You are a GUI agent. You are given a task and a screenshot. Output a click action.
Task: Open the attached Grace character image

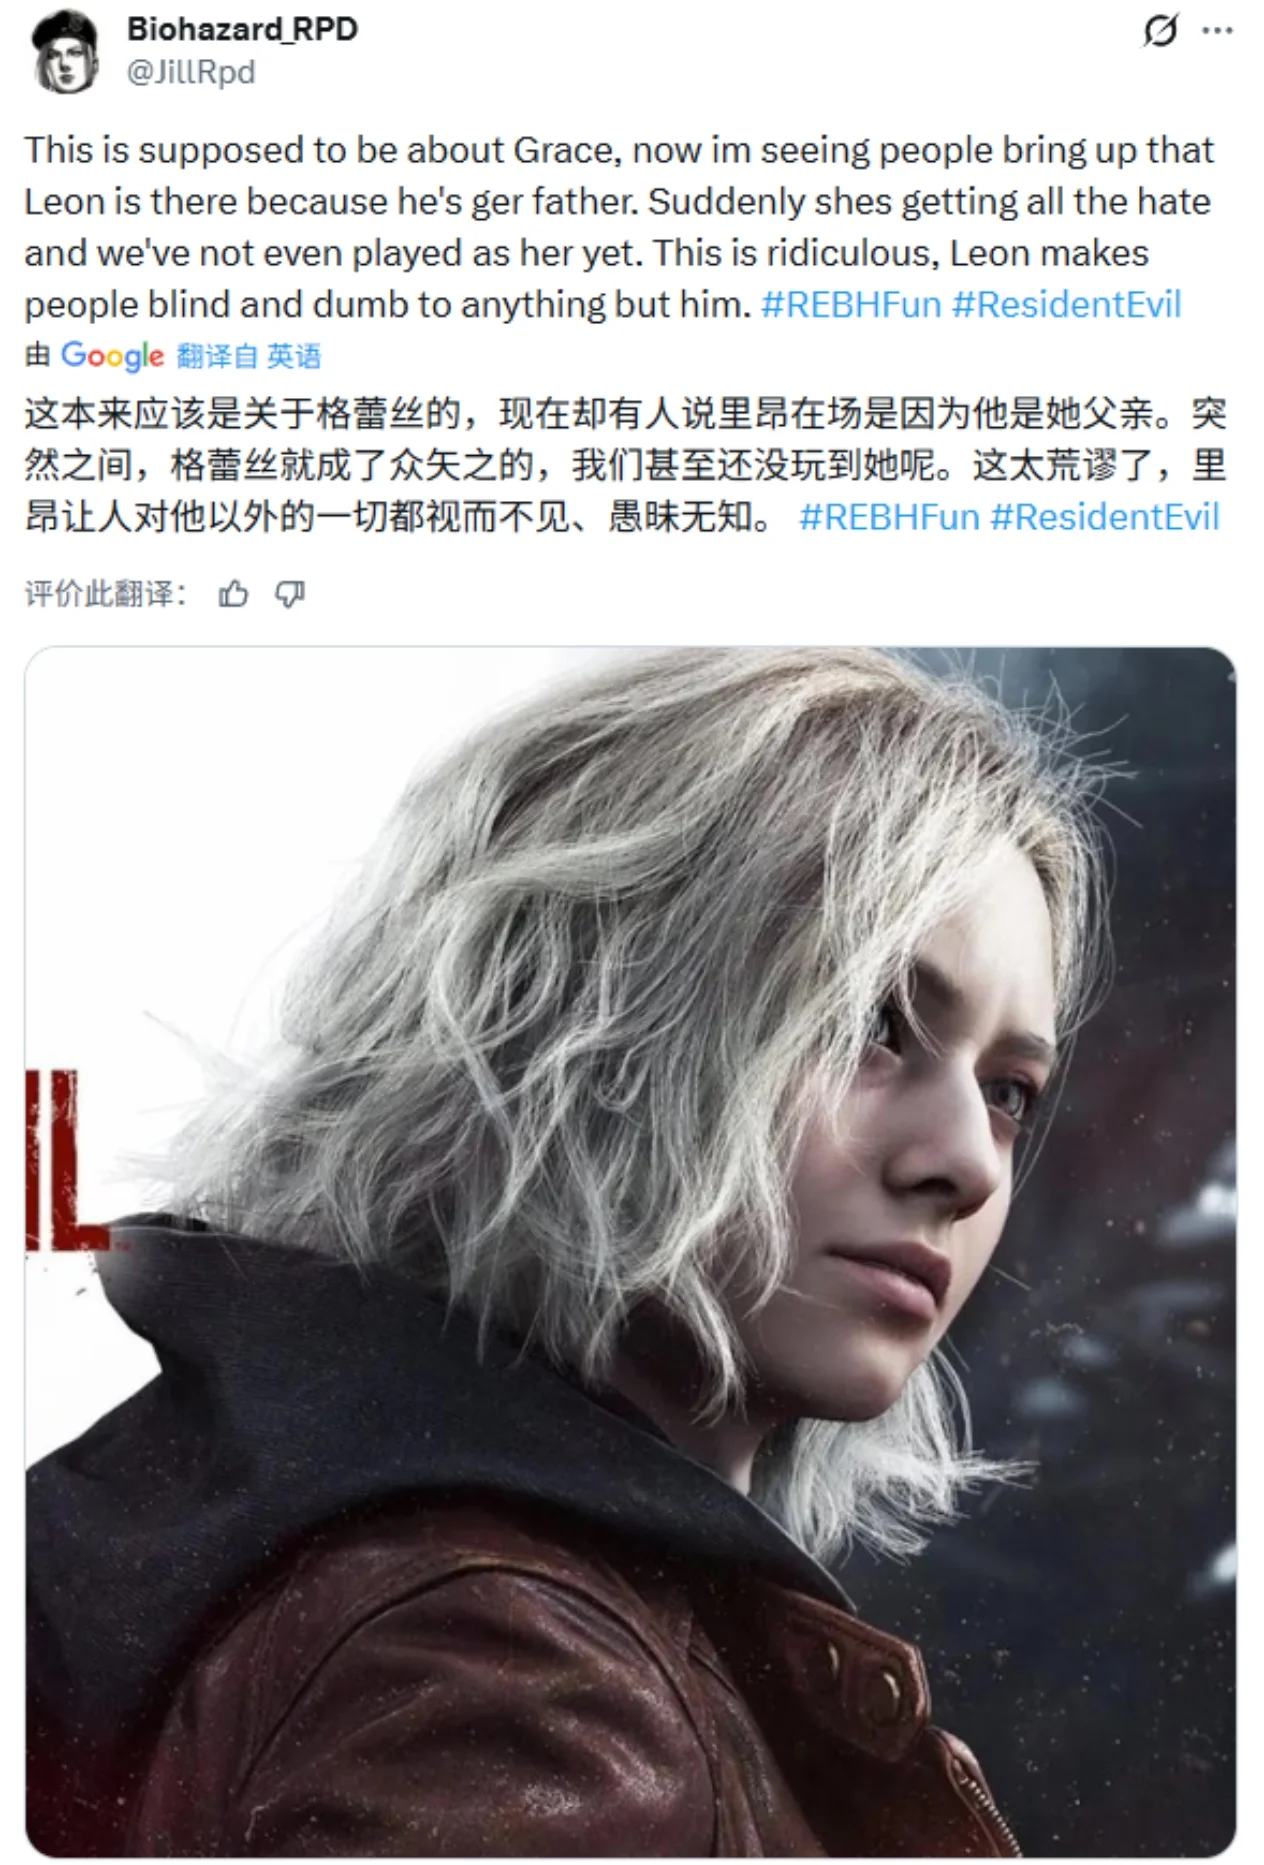(x=631, y=1252)
